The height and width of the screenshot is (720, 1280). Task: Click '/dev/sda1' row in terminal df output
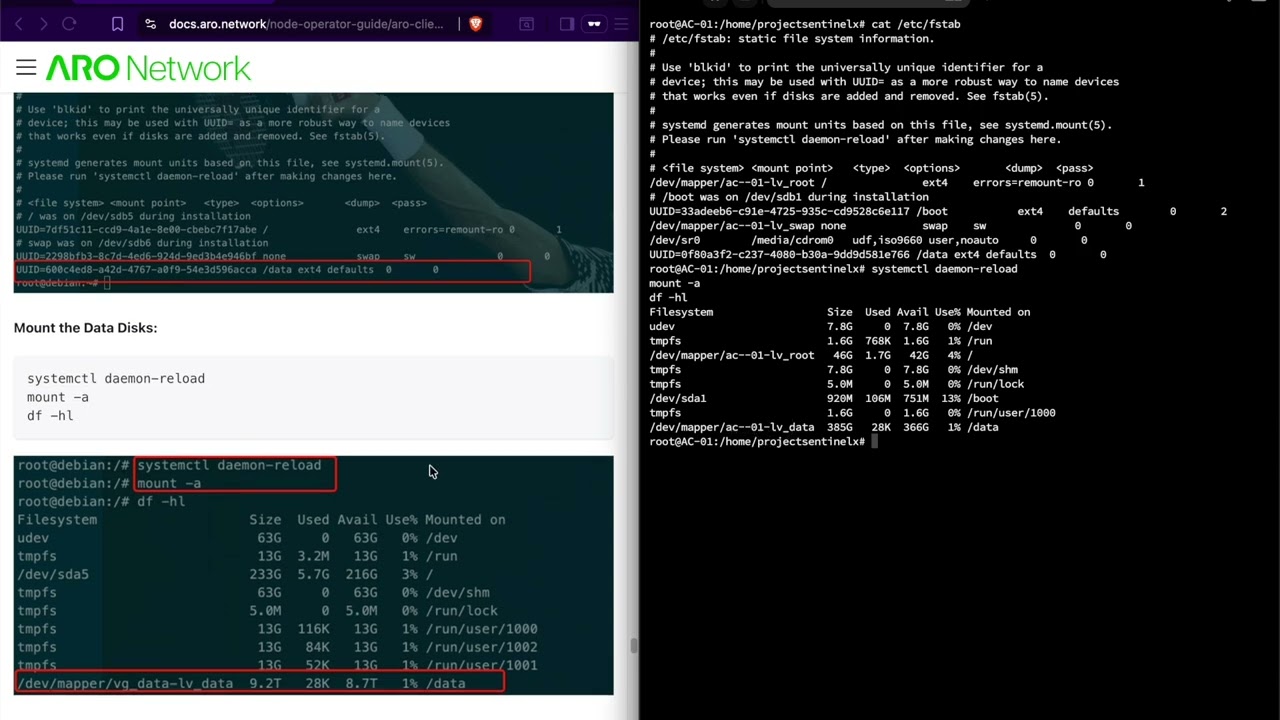tap(824, 398)
